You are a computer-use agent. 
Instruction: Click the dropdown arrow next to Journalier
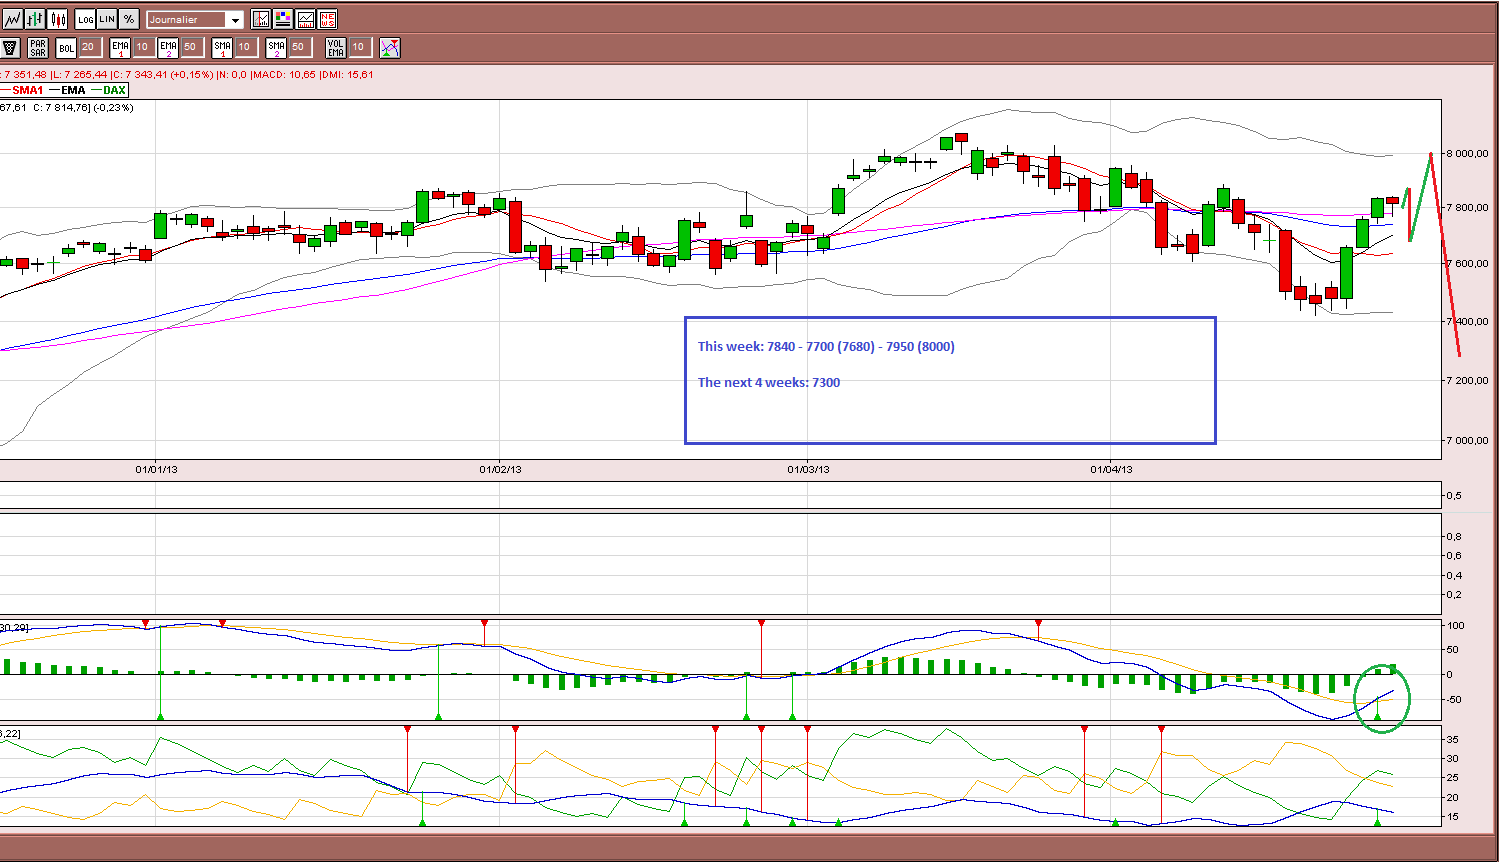click(235, 20)
